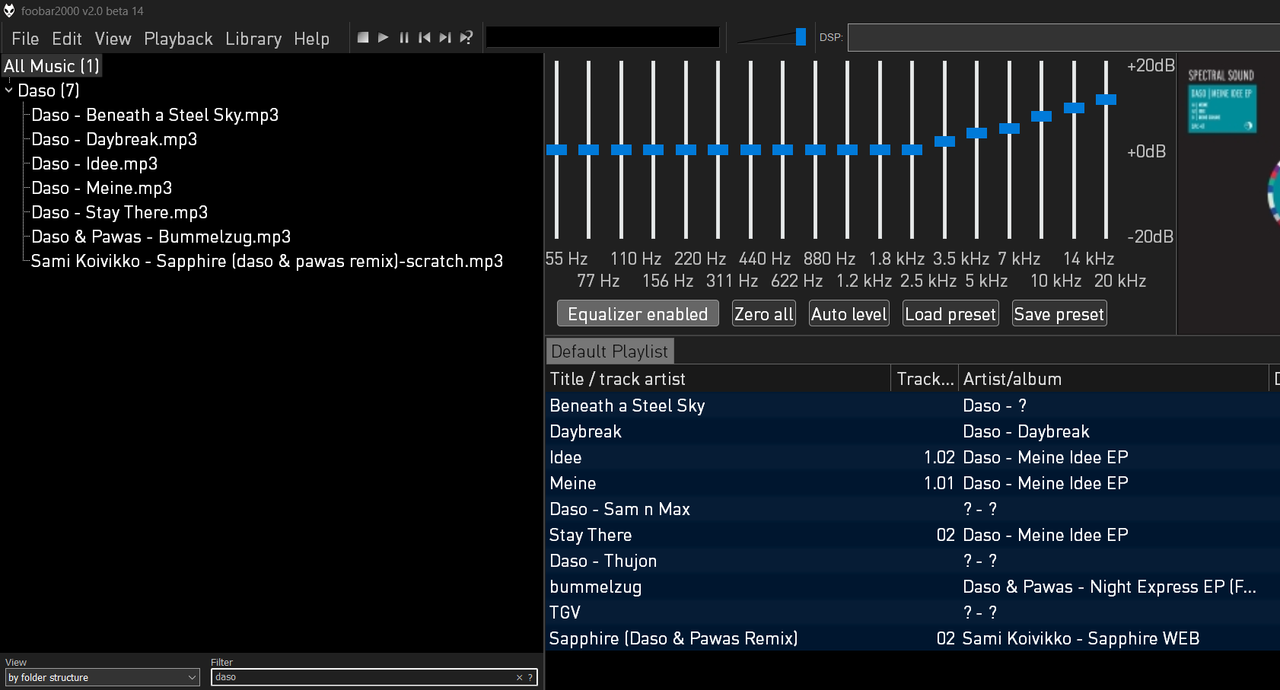Select playlist row titled Stay There
Screen dimensions: 1280x690
click(x=912, y=535)
